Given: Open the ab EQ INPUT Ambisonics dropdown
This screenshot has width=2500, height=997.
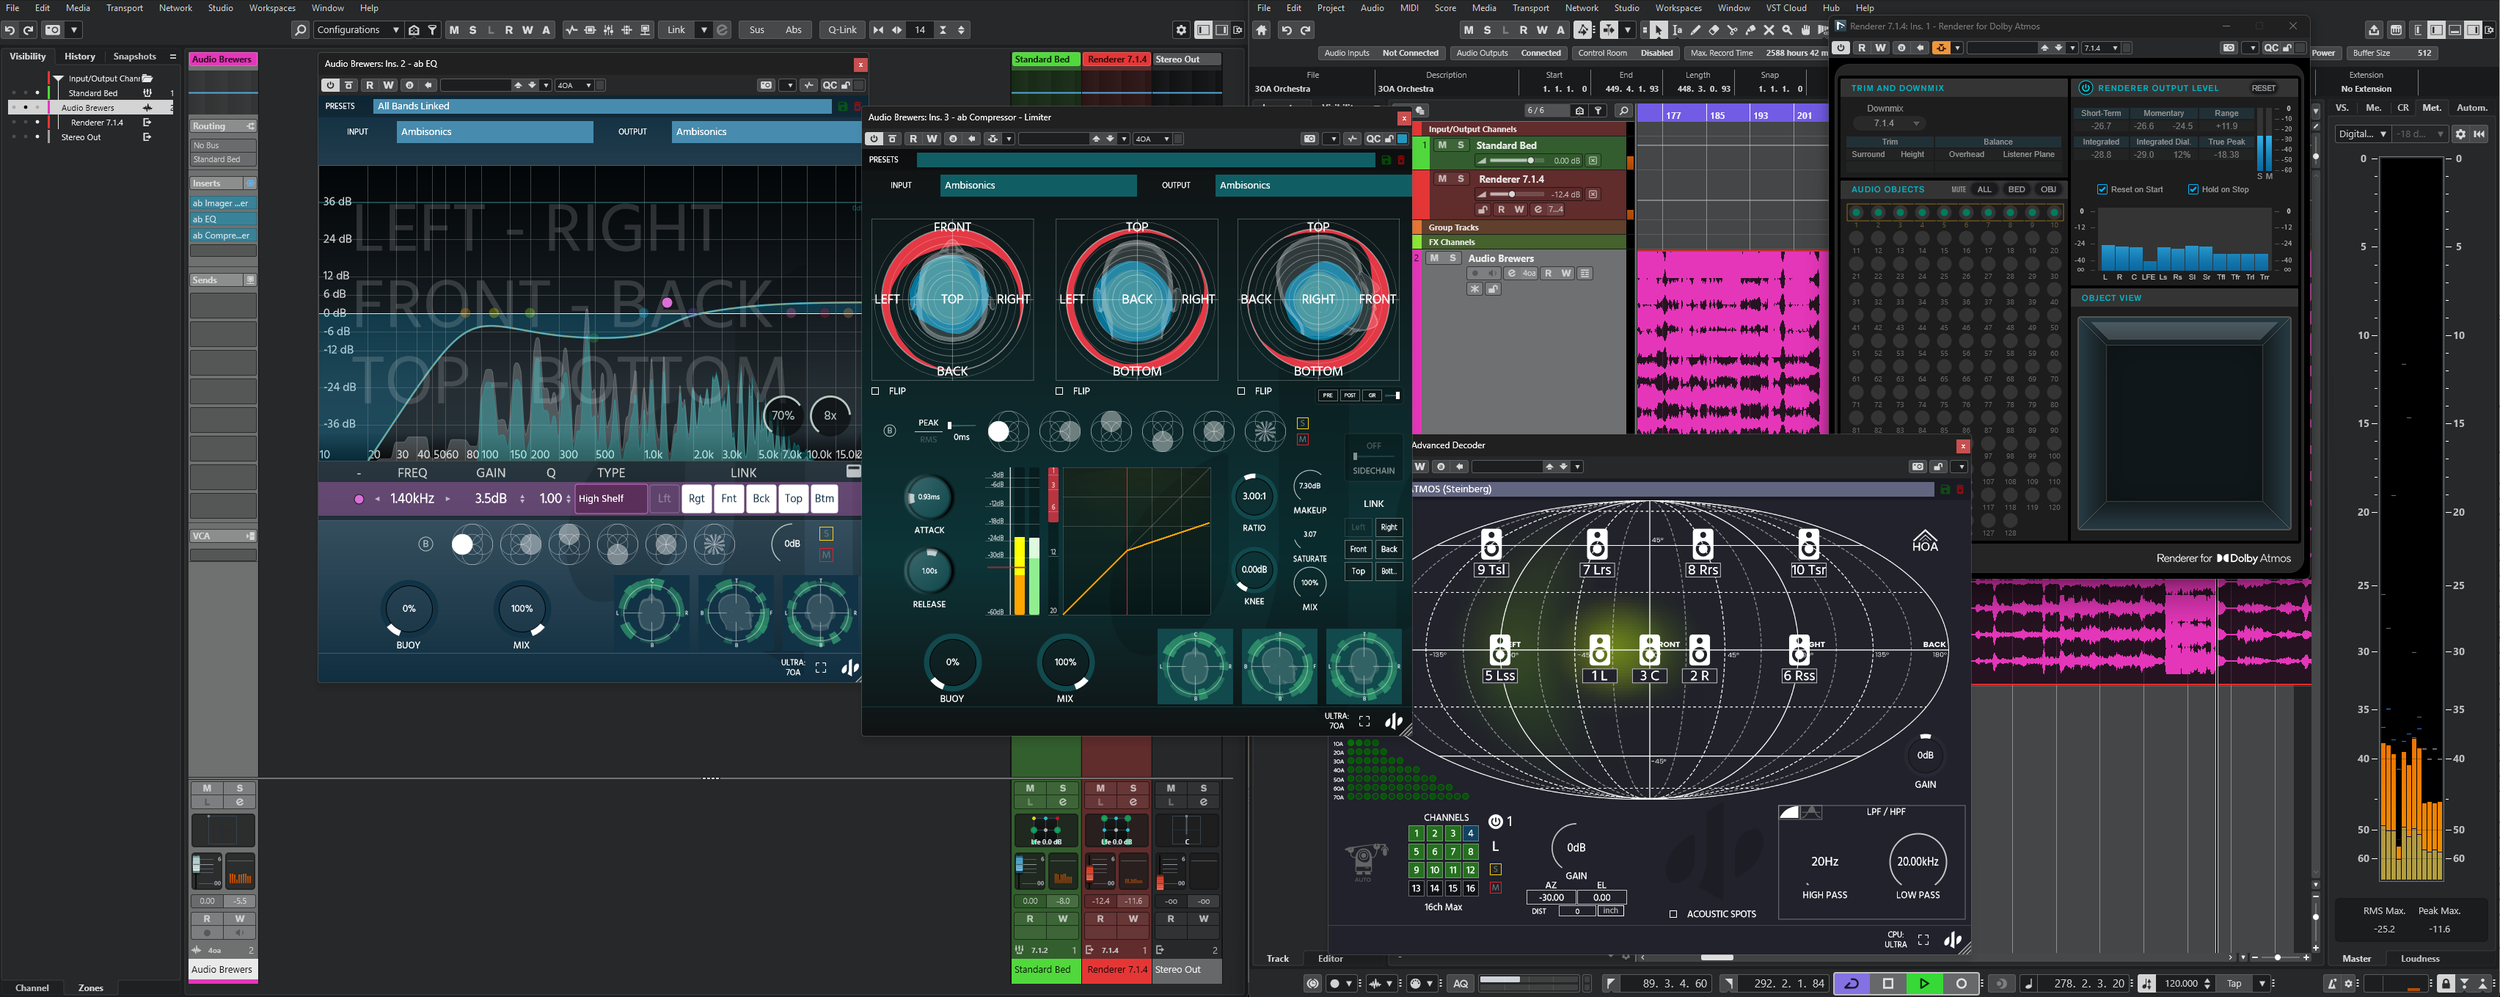Looking at the screenshot, I should coord(495,132).
